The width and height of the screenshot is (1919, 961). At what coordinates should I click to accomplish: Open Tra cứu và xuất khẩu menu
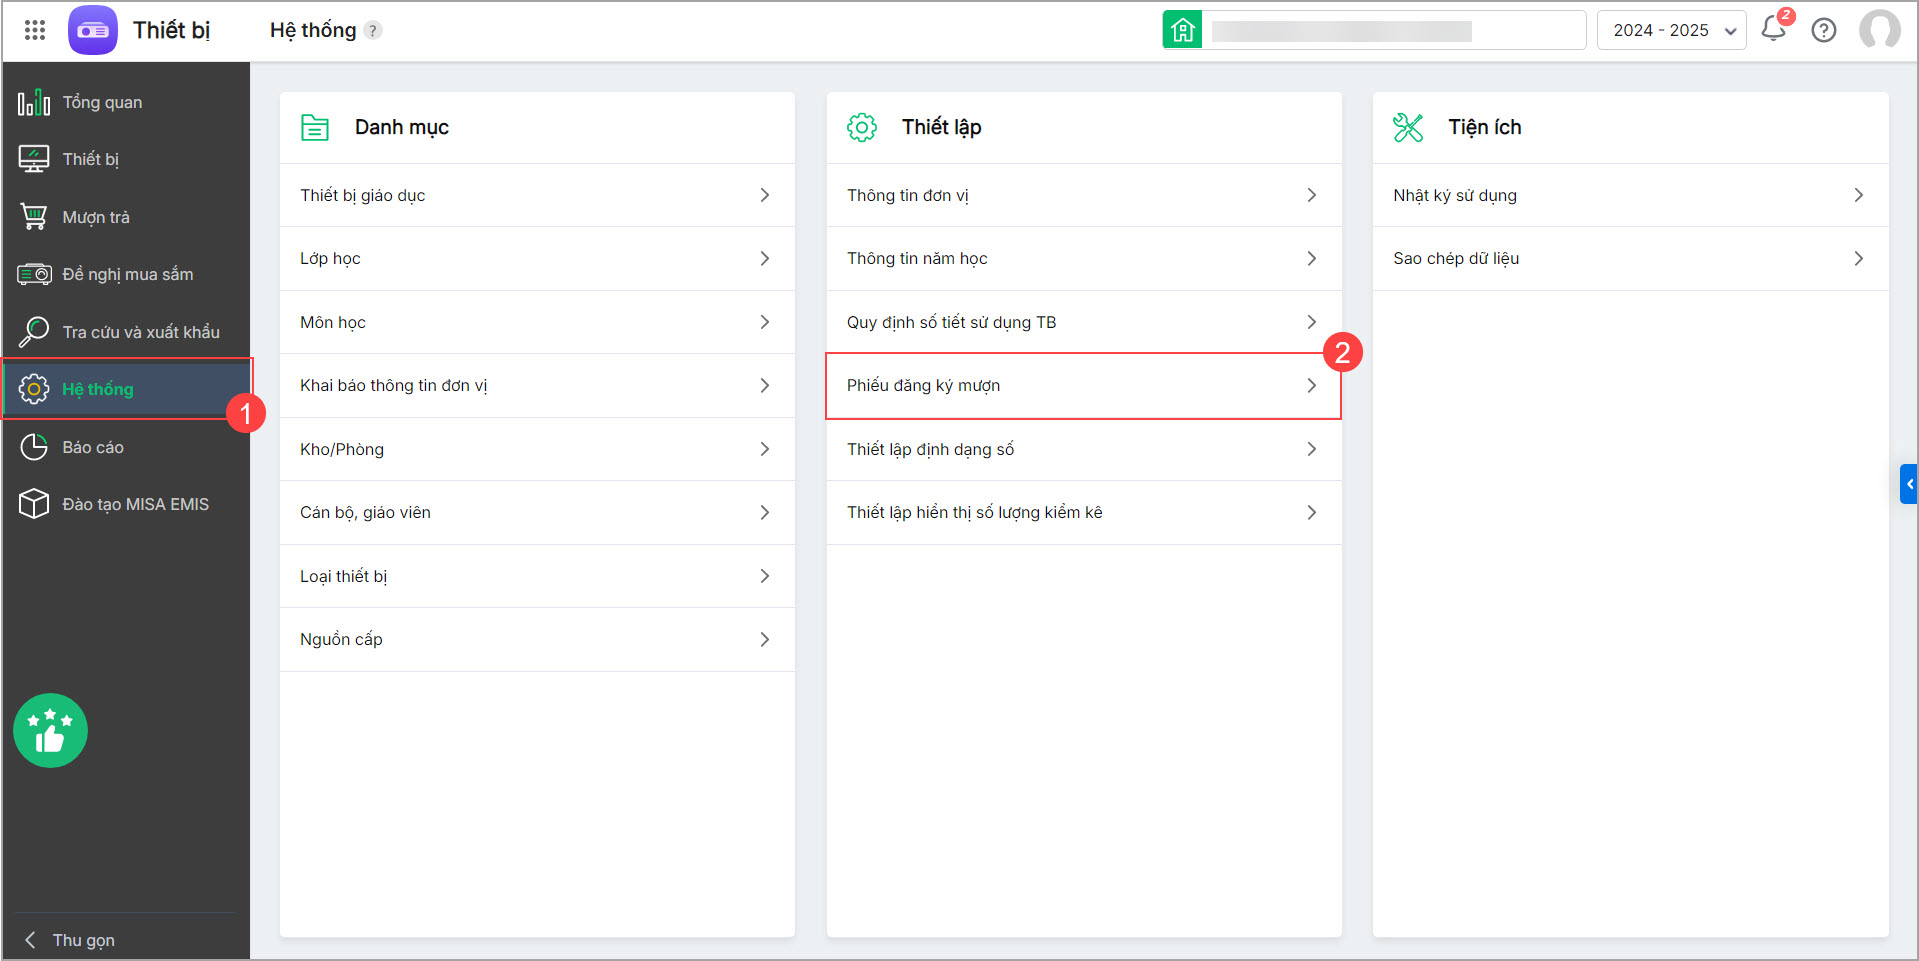click(126, 331)
